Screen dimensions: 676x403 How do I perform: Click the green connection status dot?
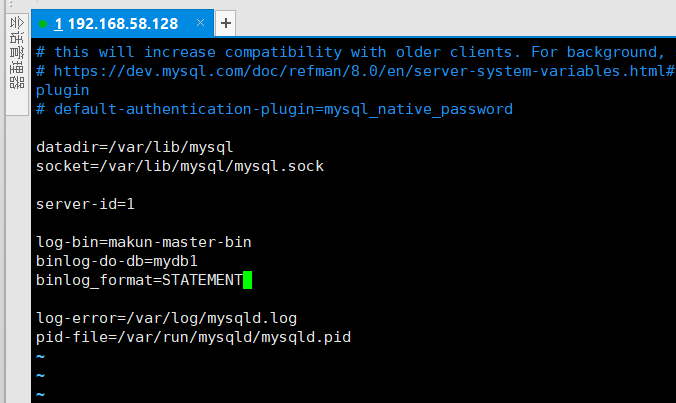(43, 24)
